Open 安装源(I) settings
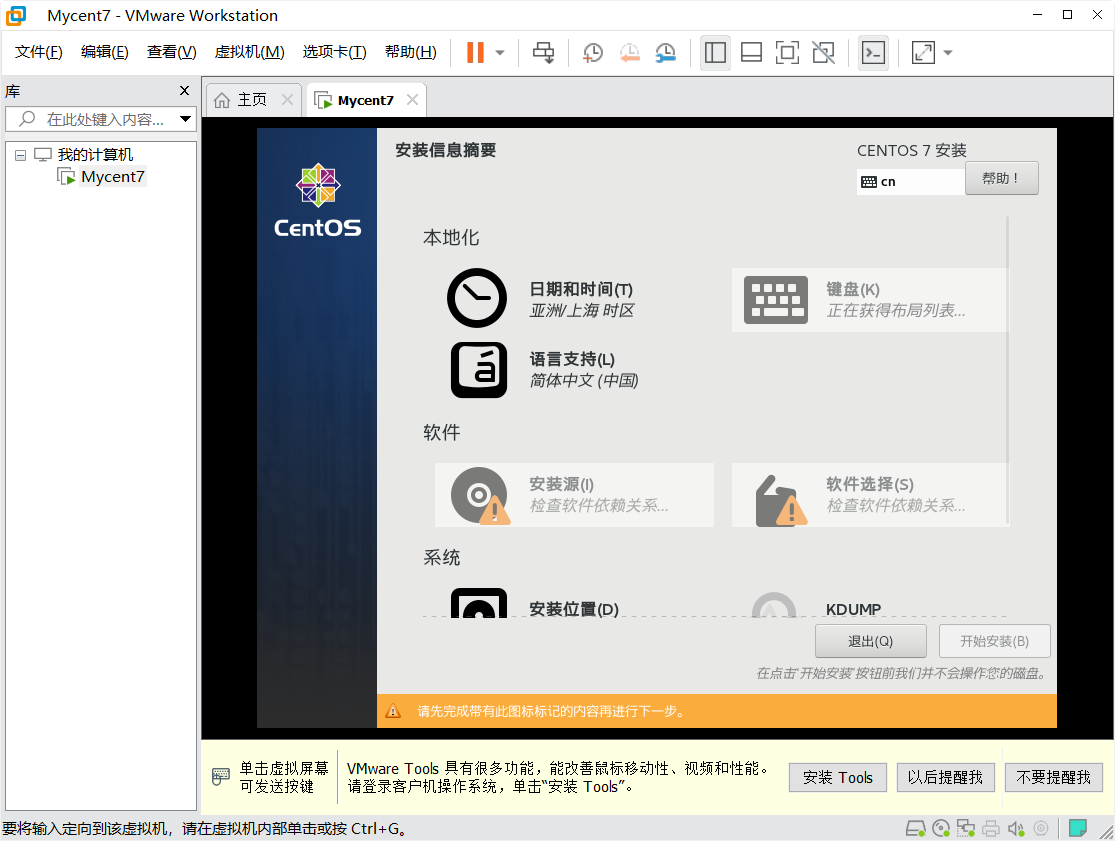The height and width of the screenshot is (841, 1115). pos(574,495)
